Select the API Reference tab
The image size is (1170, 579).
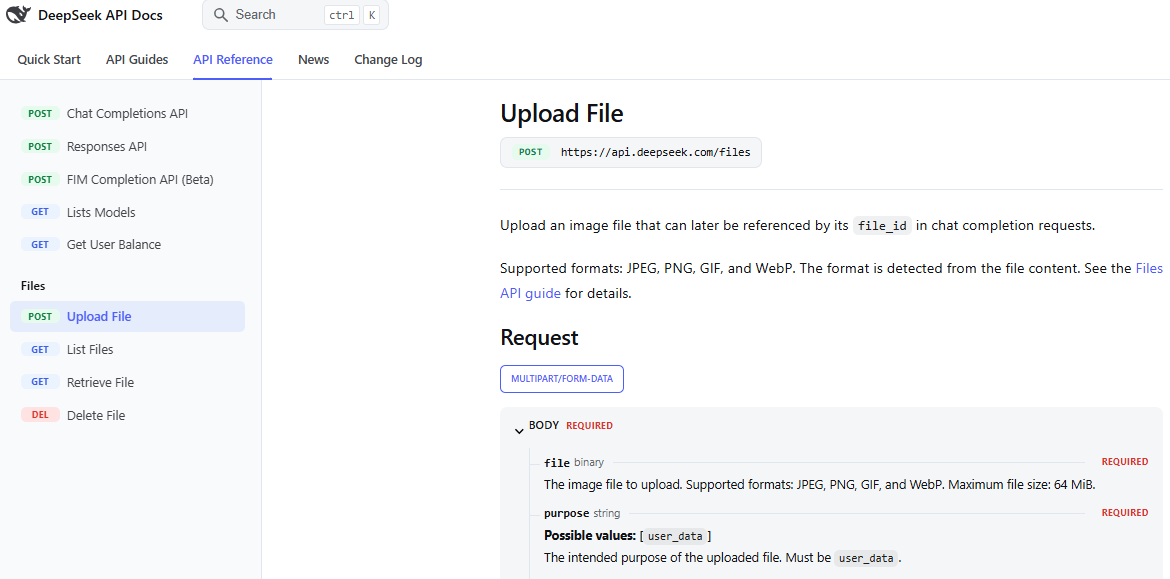pyautogui.click(x=233, y=60)
